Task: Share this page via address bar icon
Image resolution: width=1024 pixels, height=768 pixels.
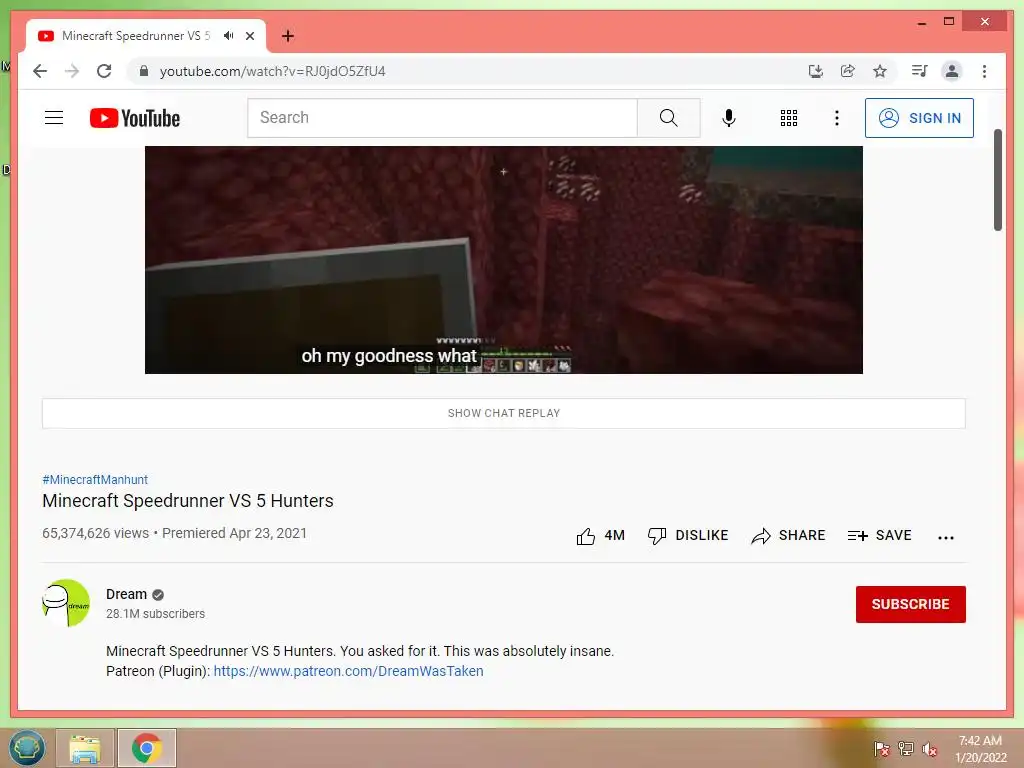Action: coord(848,71)
